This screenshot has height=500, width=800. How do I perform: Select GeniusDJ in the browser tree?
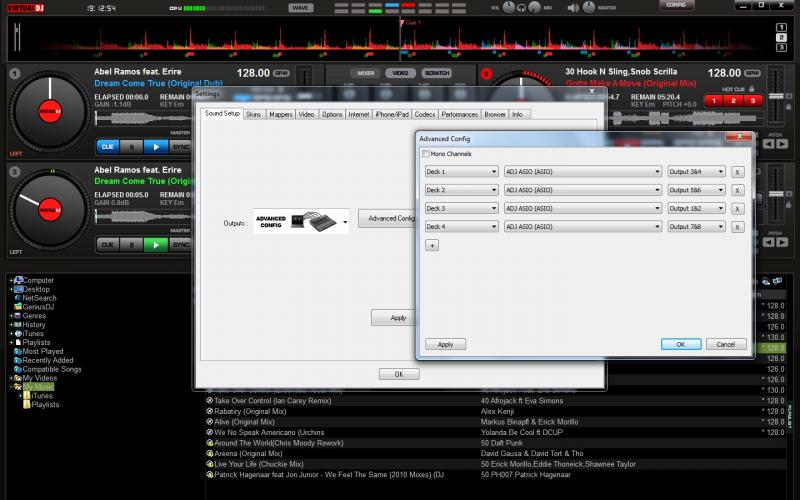[38, 307]
